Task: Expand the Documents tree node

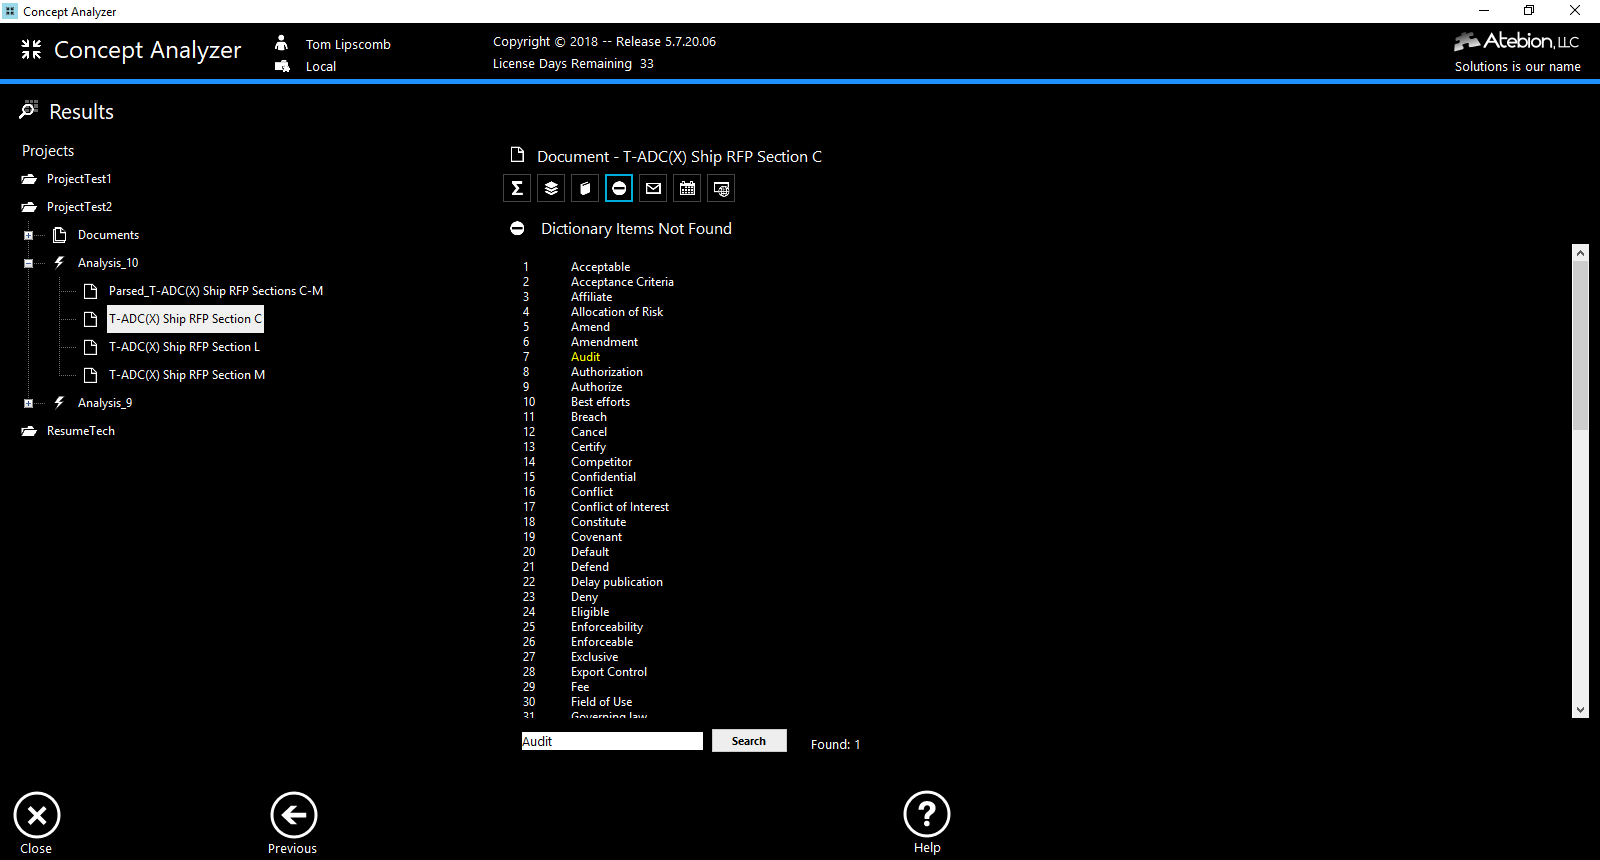Action: 28,236
